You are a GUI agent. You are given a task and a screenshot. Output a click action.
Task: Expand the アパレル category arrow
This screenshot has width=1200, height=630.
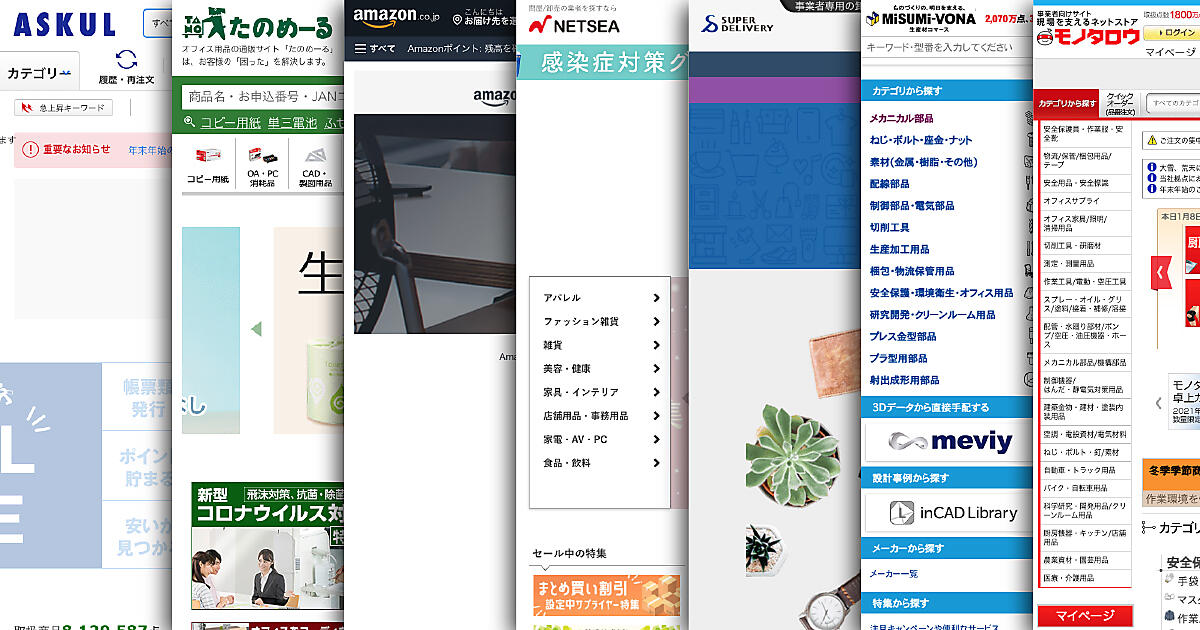[x=656, y=298]
